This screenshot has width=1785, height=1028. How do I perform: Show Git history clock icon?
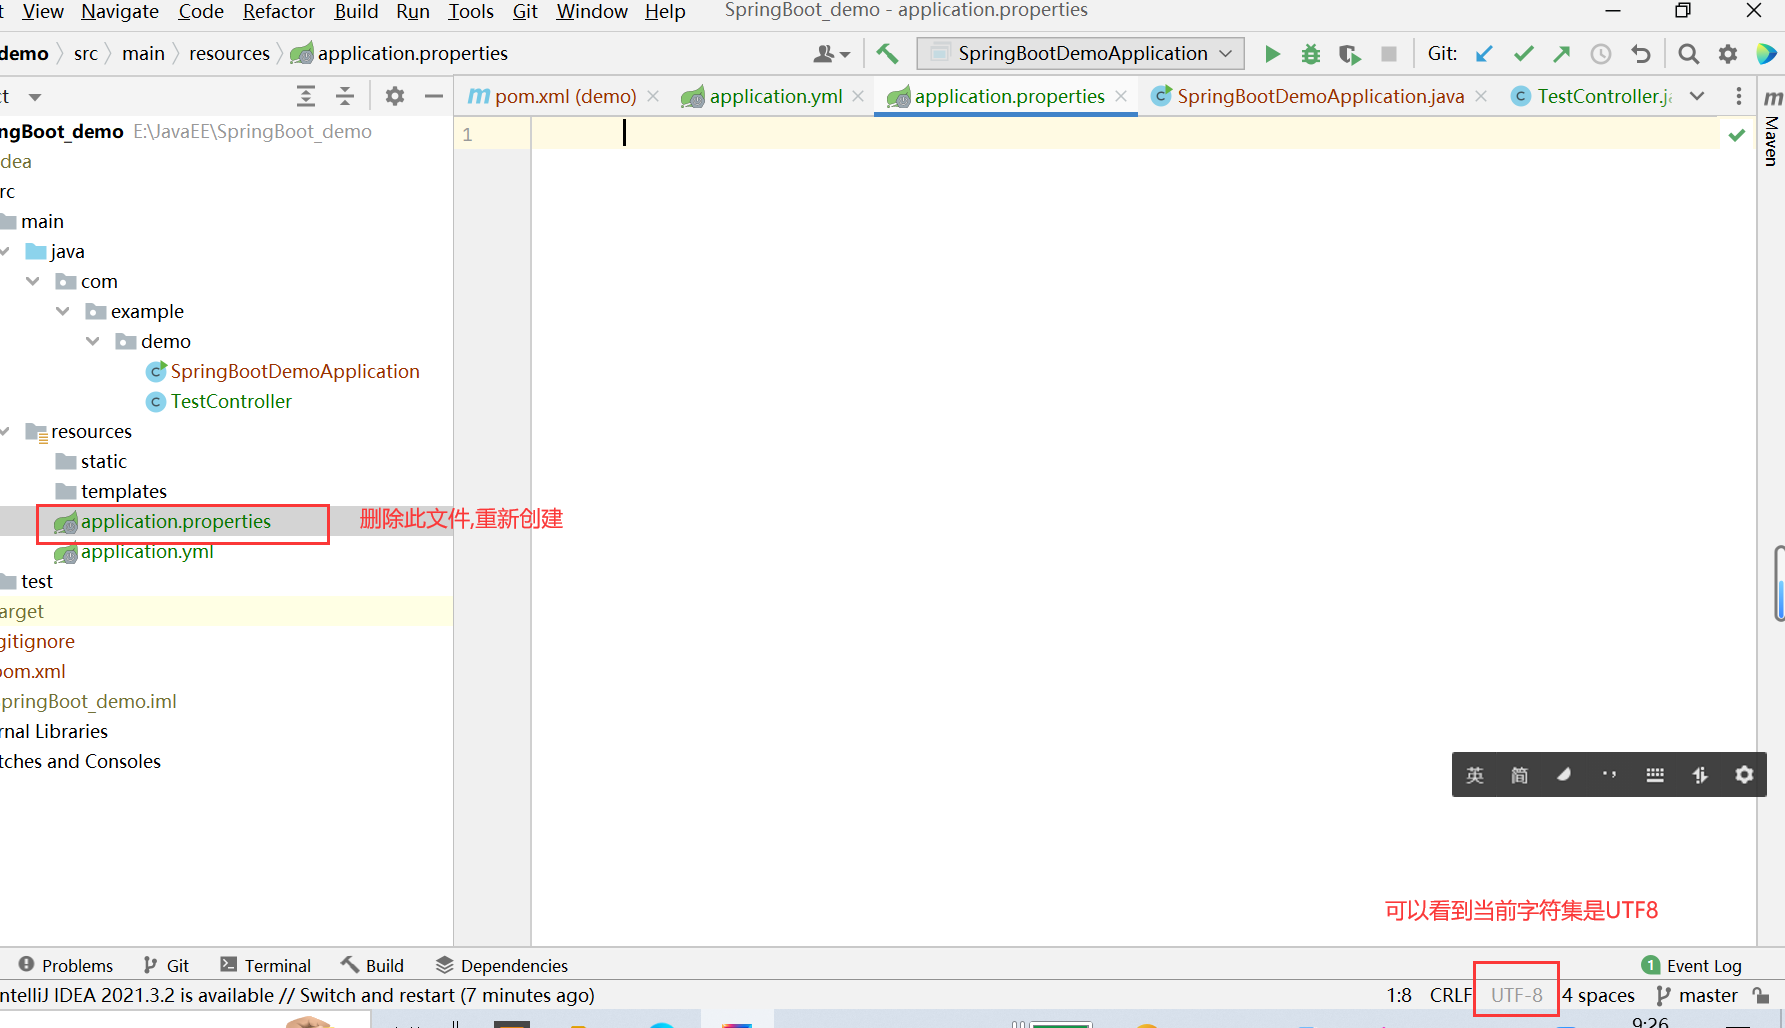(x=1601, y=54)
